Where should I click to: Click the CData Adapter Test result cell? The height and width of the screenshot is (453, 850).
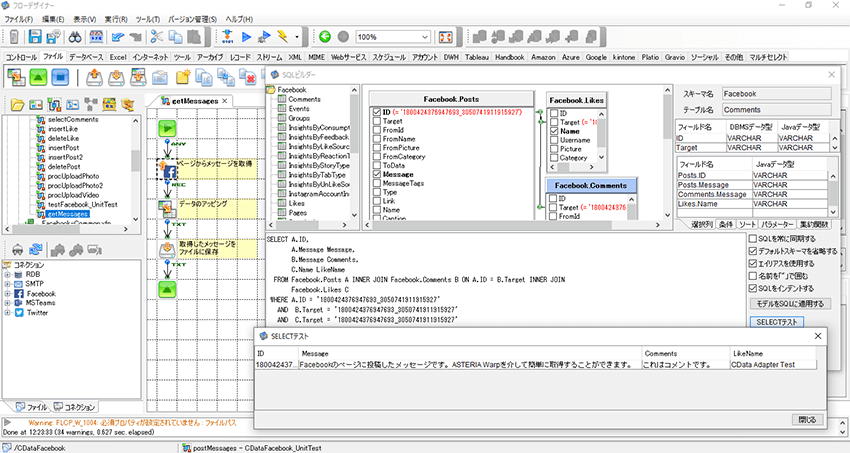tap(773, 365)
